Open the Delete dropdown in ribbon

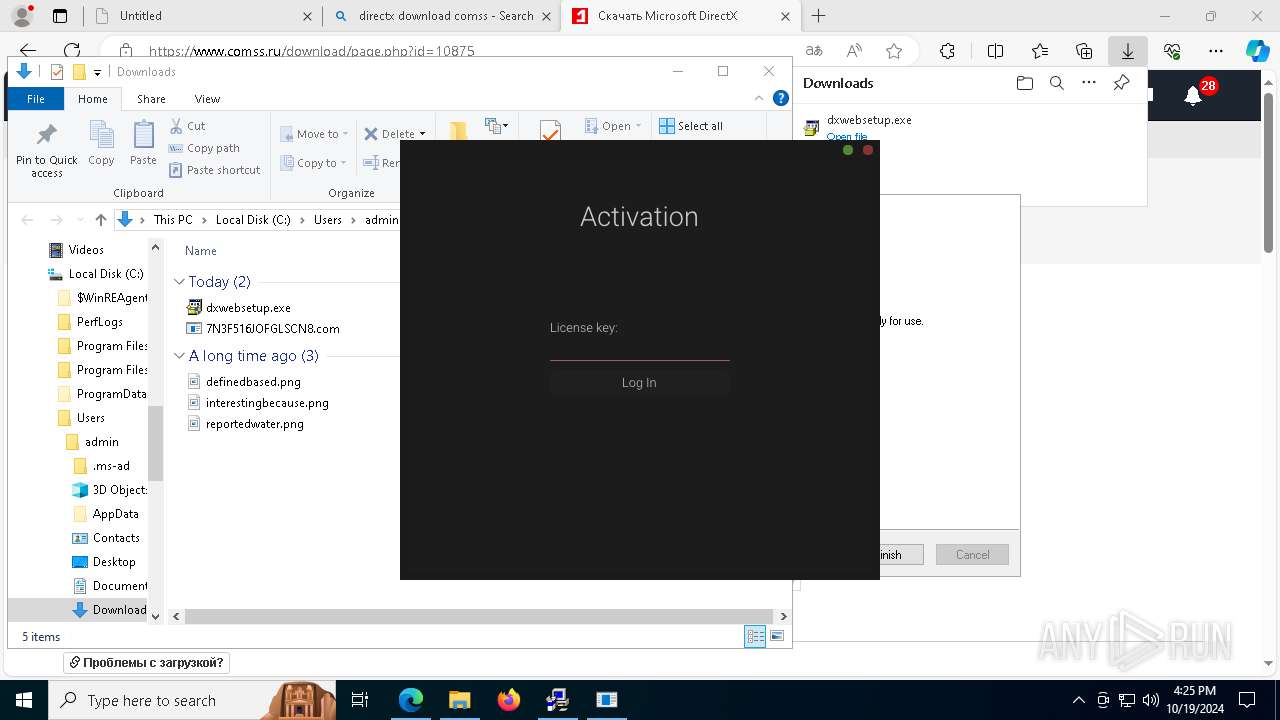394,134
